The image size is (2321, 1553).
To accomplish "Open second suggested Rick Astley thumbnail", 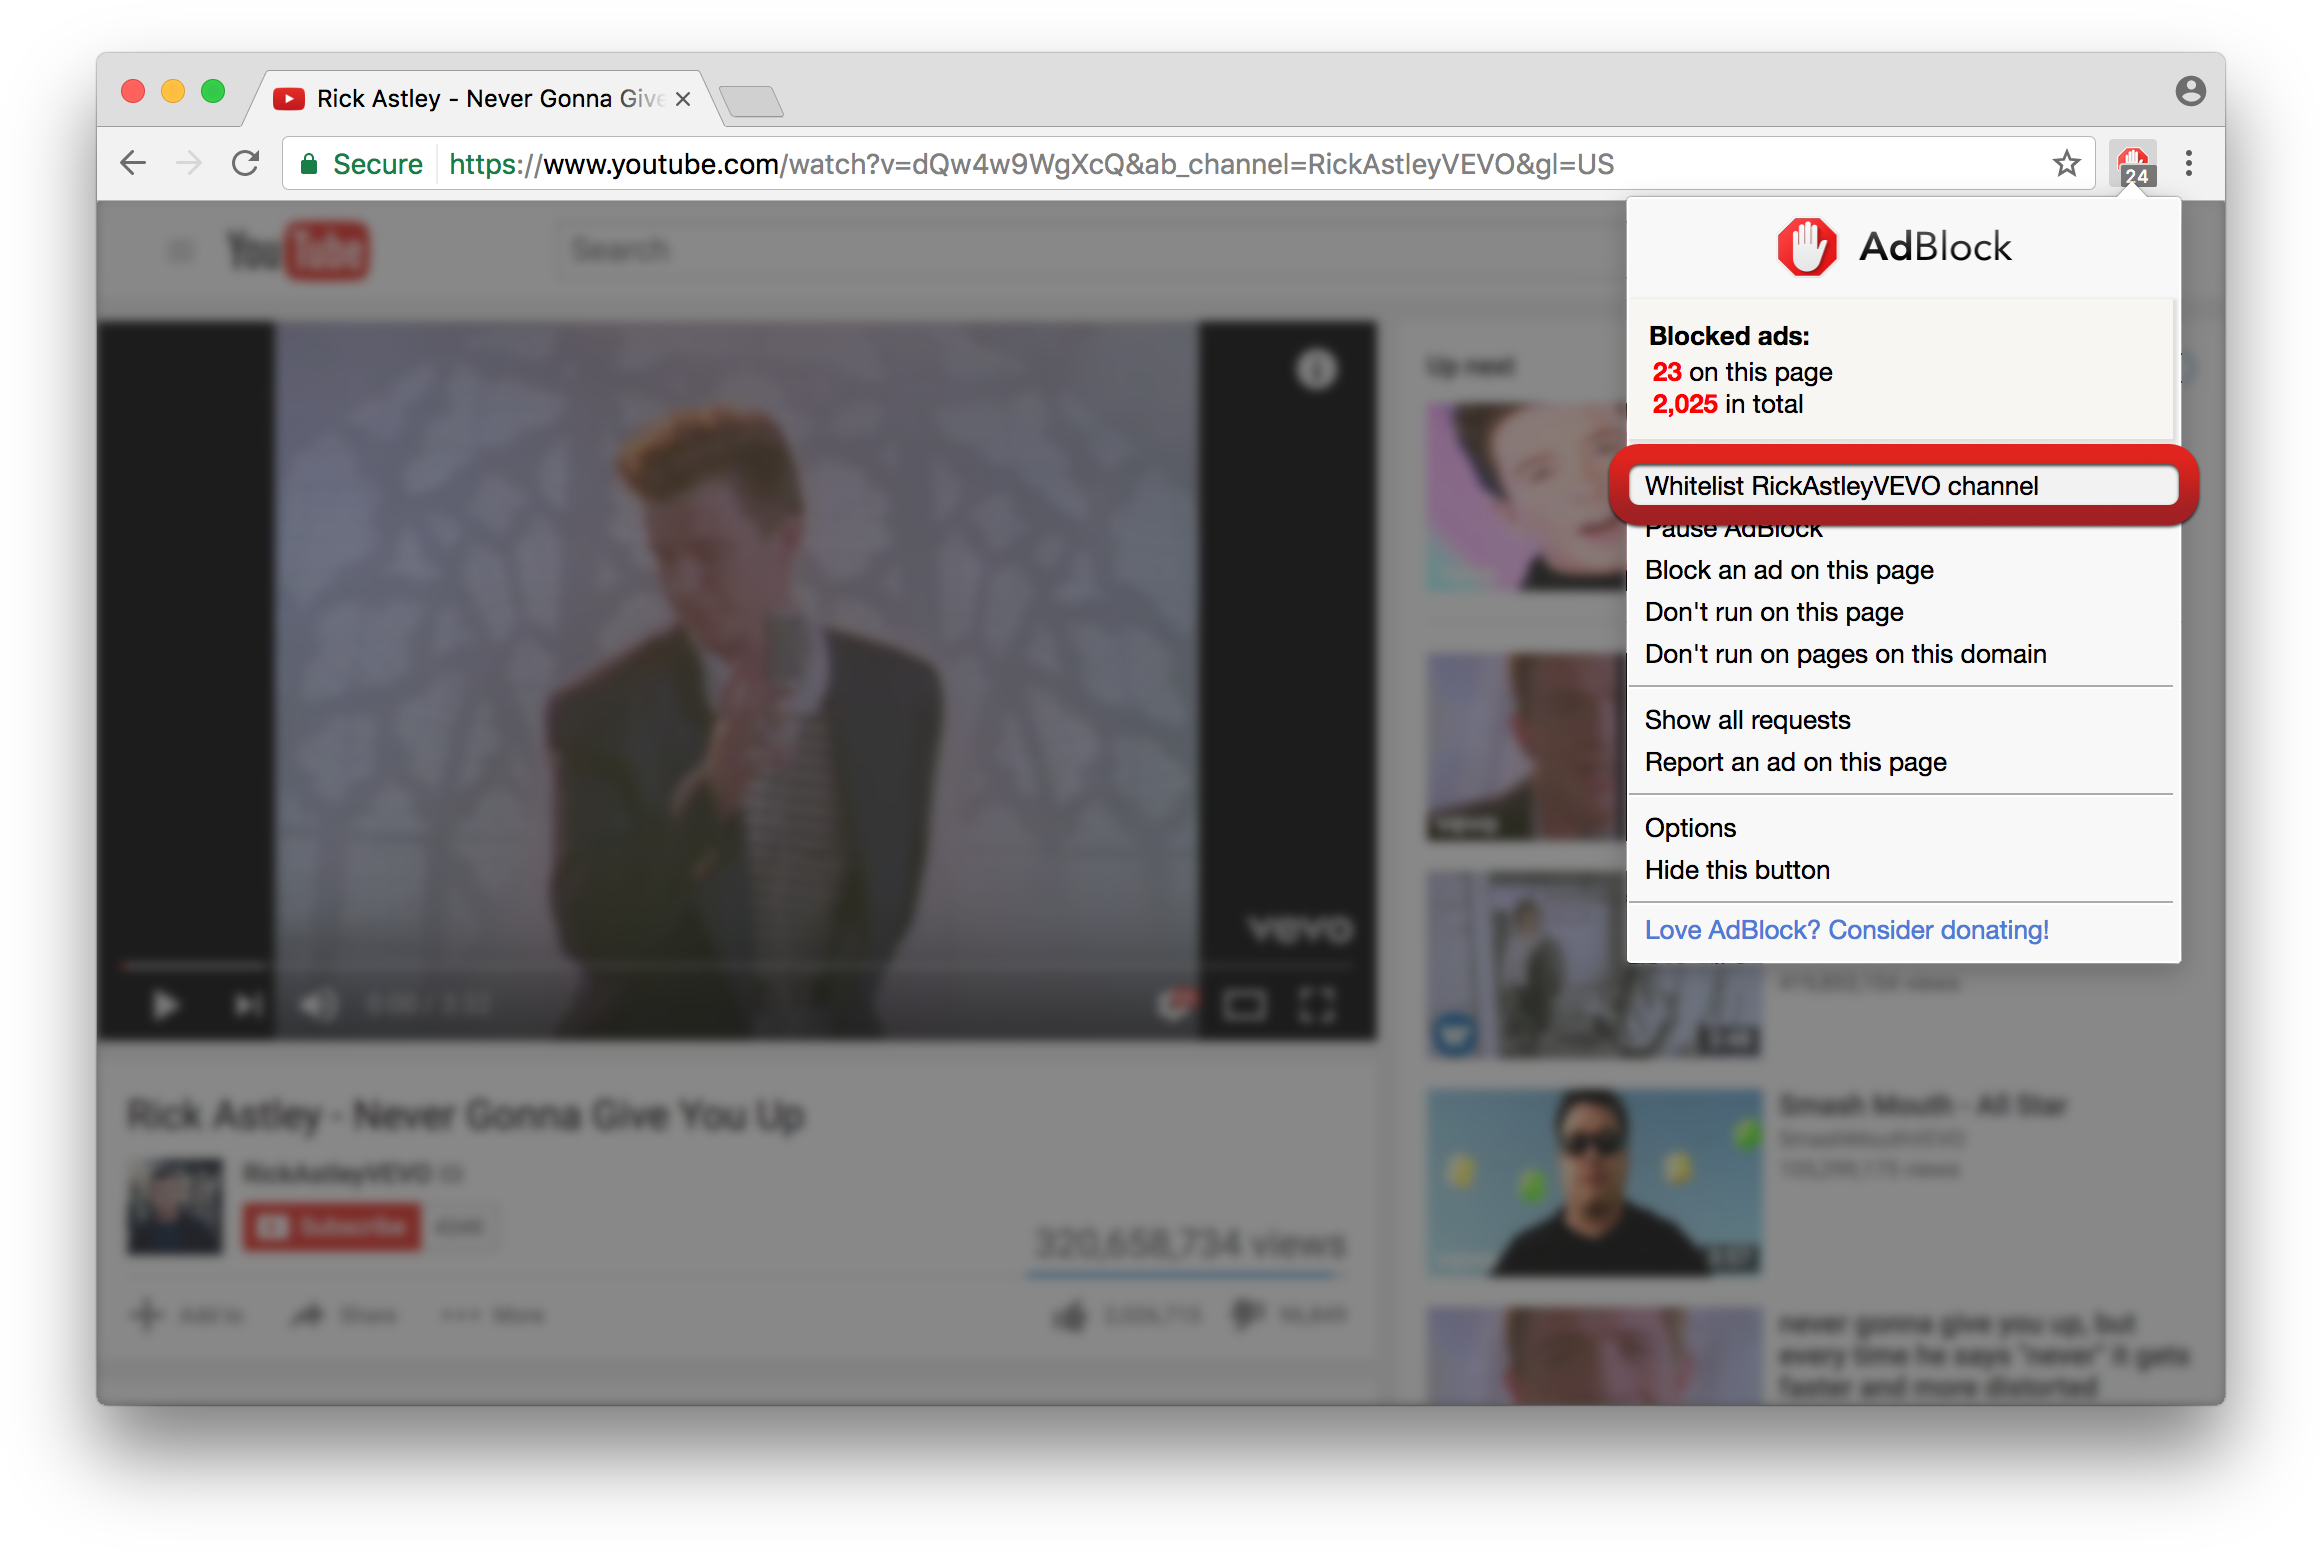I will (x=1527, y=747).
